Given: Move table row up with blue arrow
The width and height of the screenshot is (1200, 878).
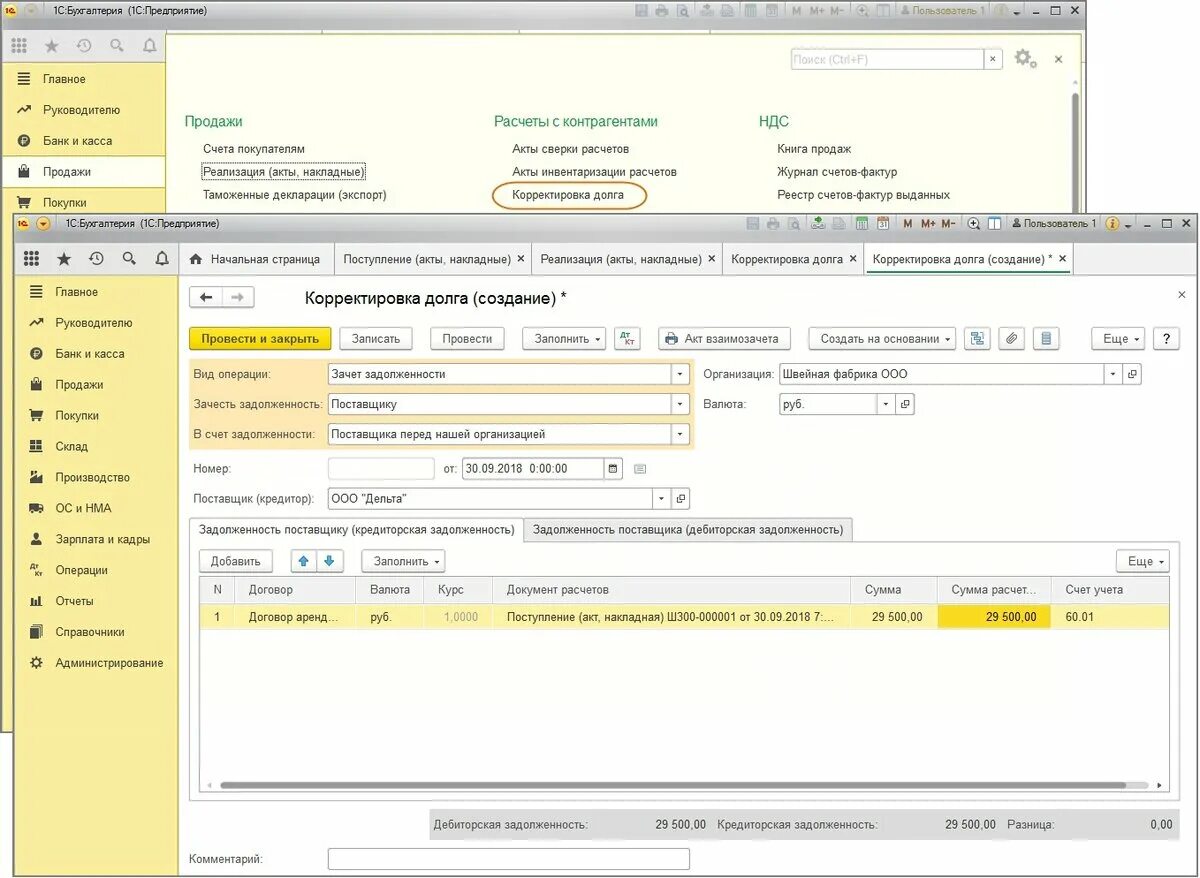Looking at the screenshot, I should point(304,561).
